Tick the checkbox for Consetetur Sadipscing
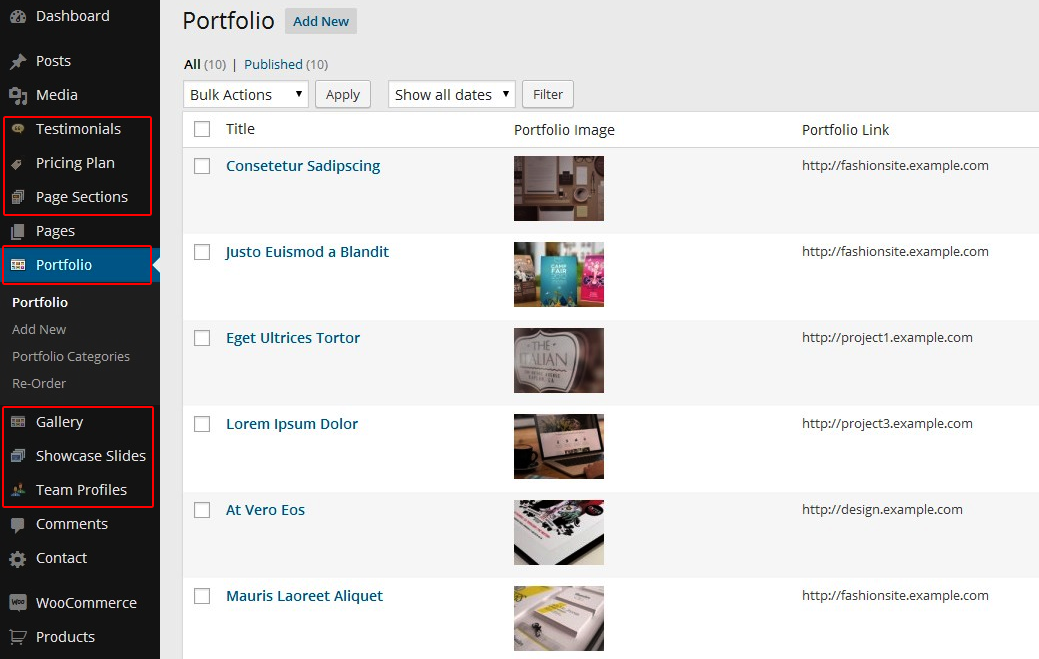The image size is (1039, 659). (x=202, y=166)
